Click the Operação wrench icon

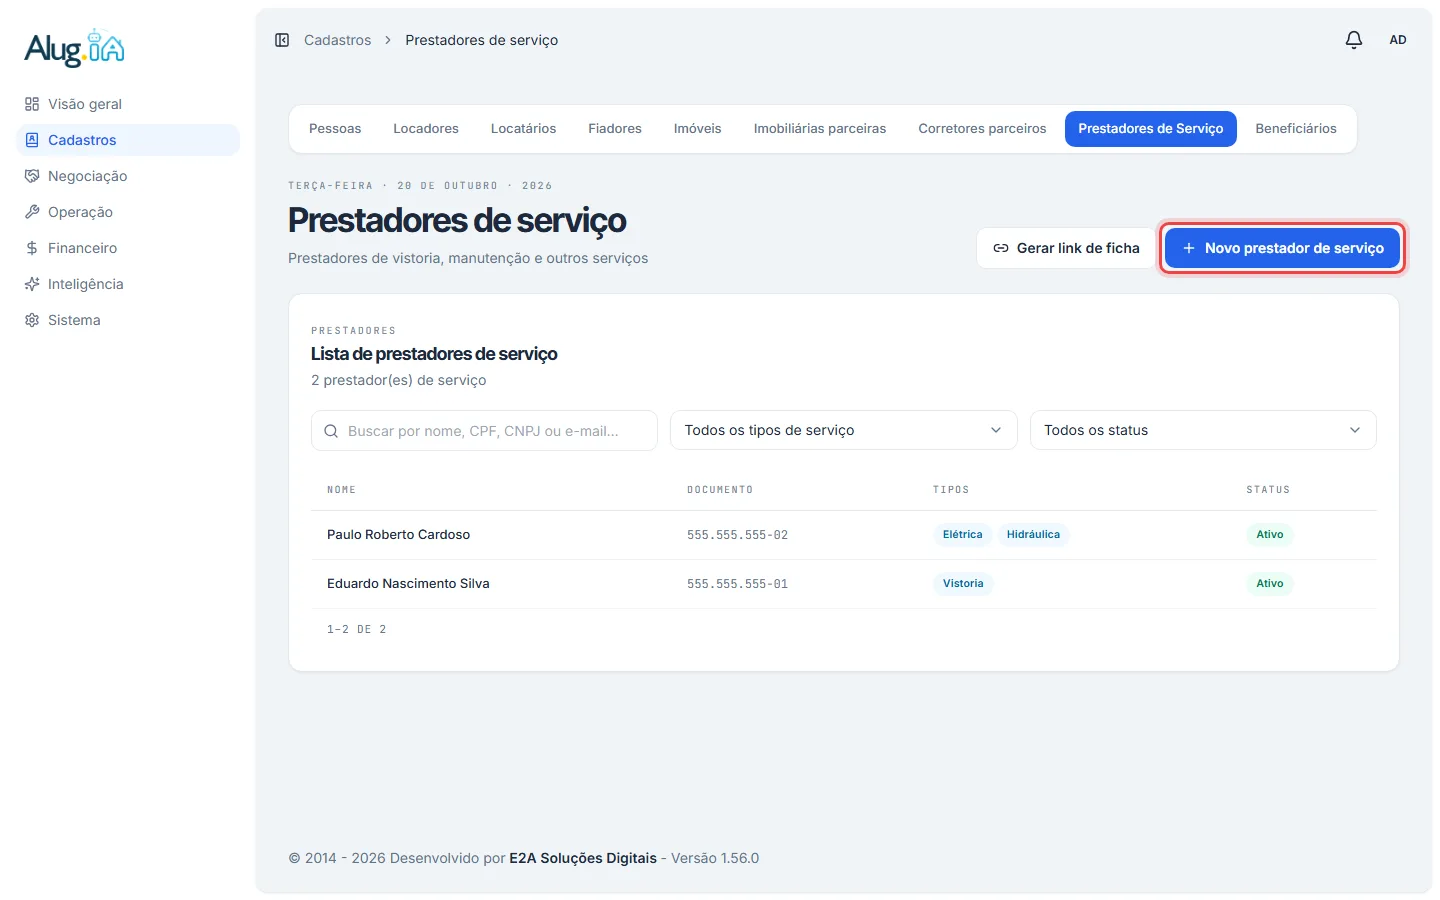tap(32, 212)
